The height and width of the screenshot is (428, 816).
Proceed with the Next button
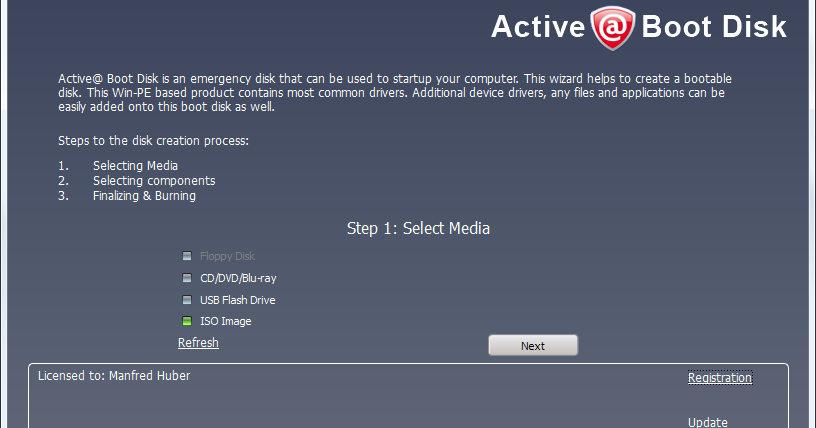pos(533,345)
